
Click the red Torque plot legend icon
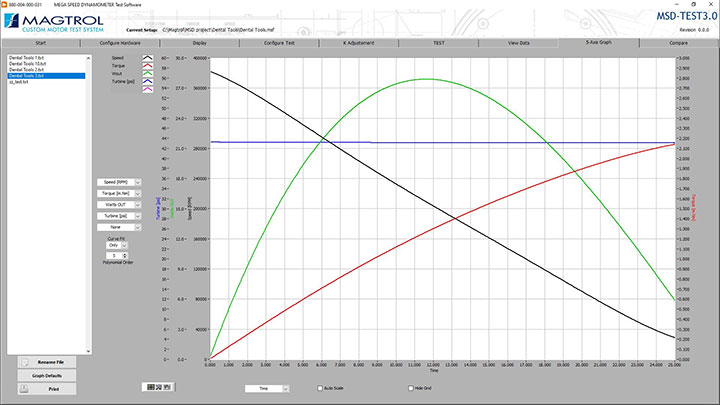tap(149, 67)
